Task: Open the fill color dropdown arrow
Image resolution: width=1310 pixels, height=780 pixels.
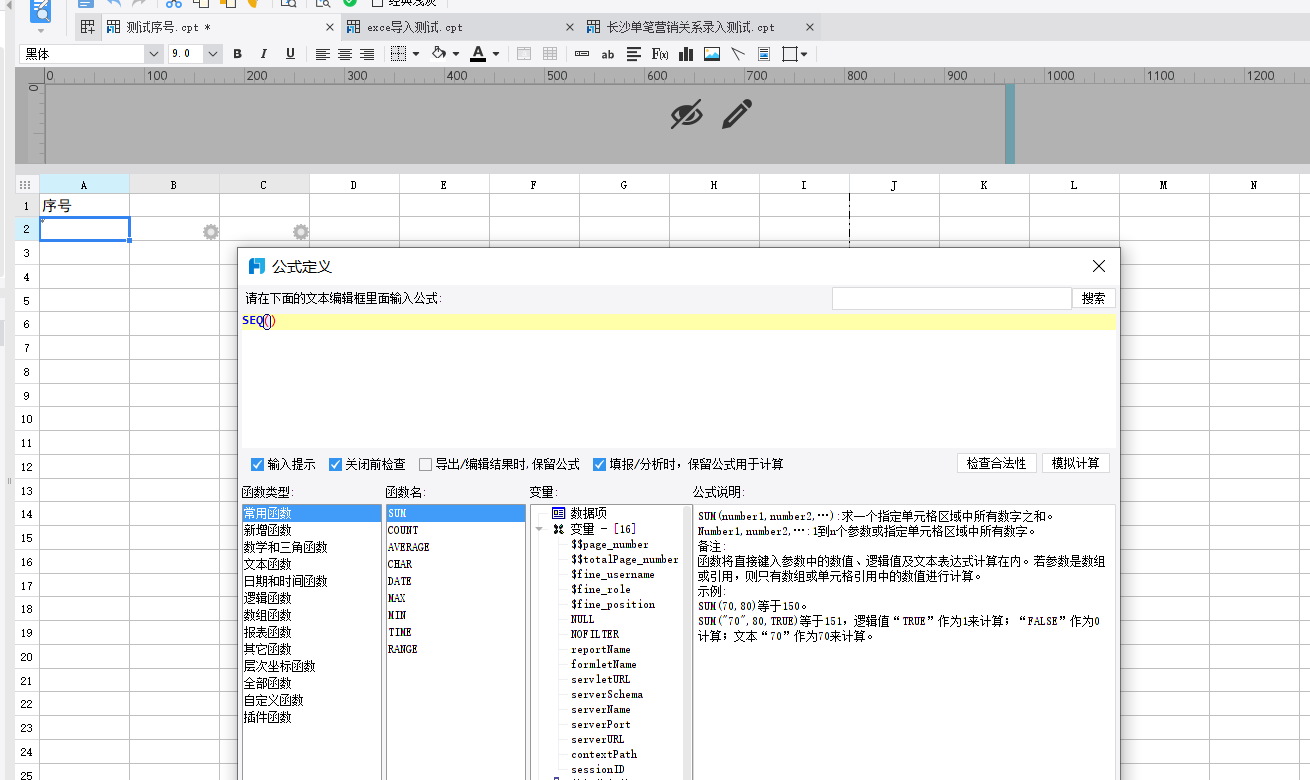Action: tap(455, 54)
